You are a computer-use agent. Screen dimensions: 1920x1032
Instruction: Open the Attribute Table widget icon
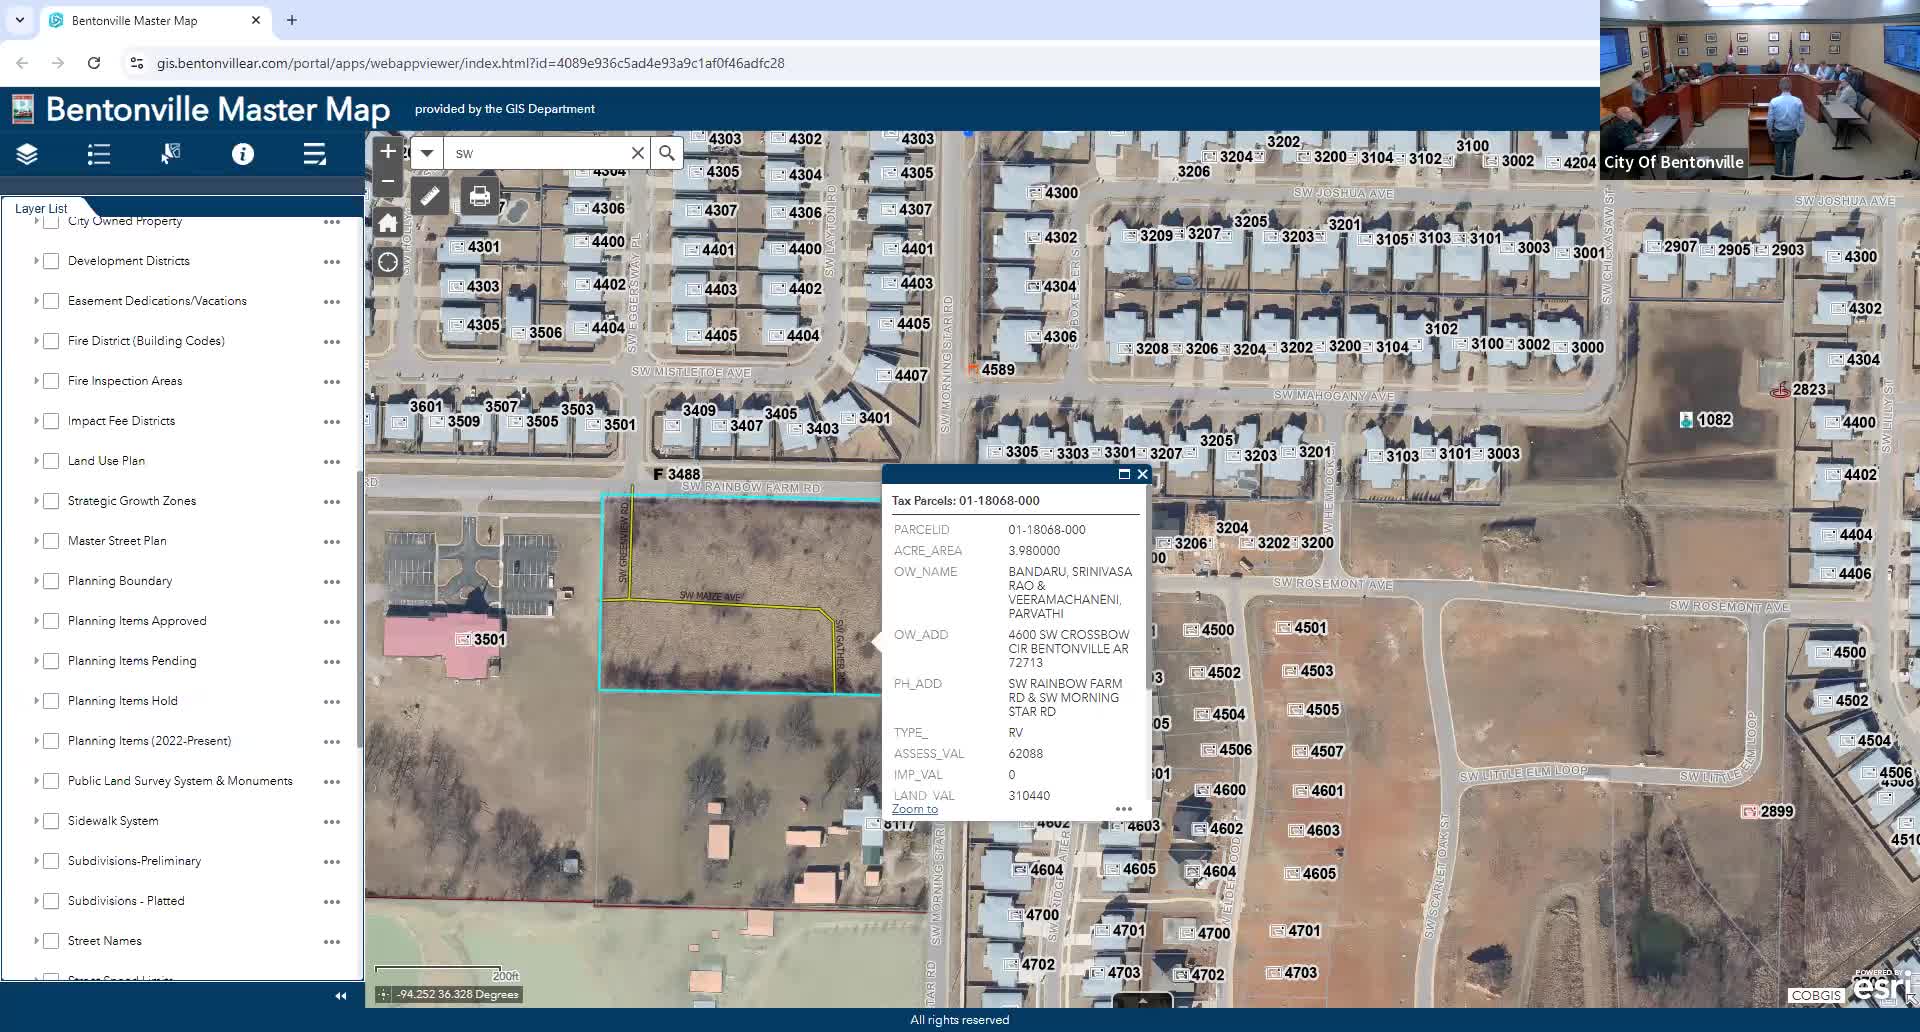[x=315, y=154]
